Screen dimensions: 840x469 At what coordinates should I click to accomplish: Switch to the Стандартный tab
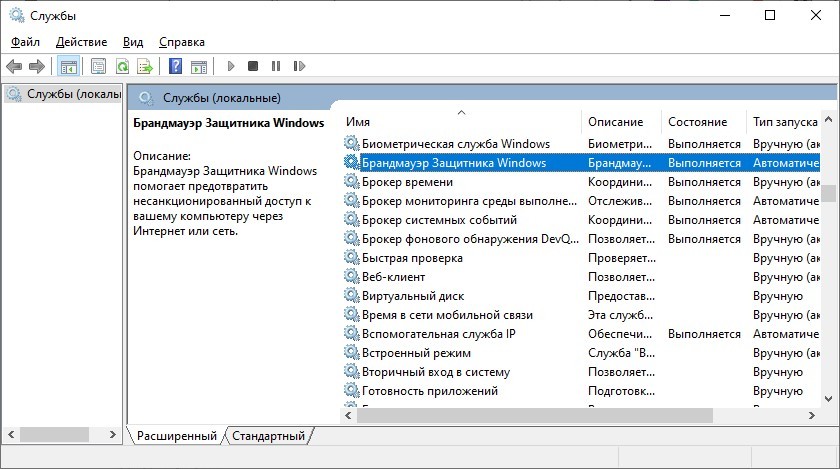(x=268, y=436)
